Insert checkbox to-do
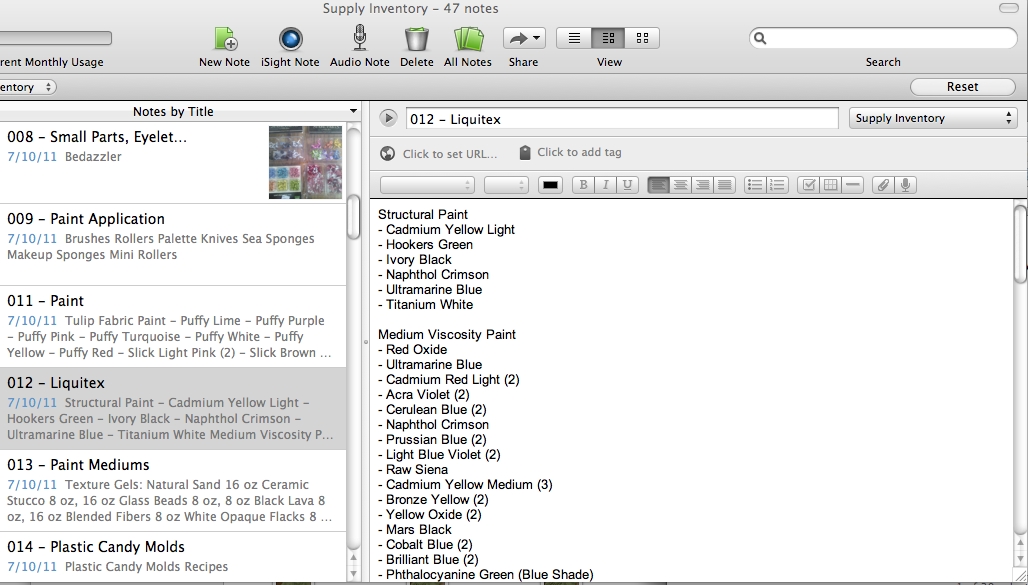Viewport: 1028px width, 585px height. point(808,185)
